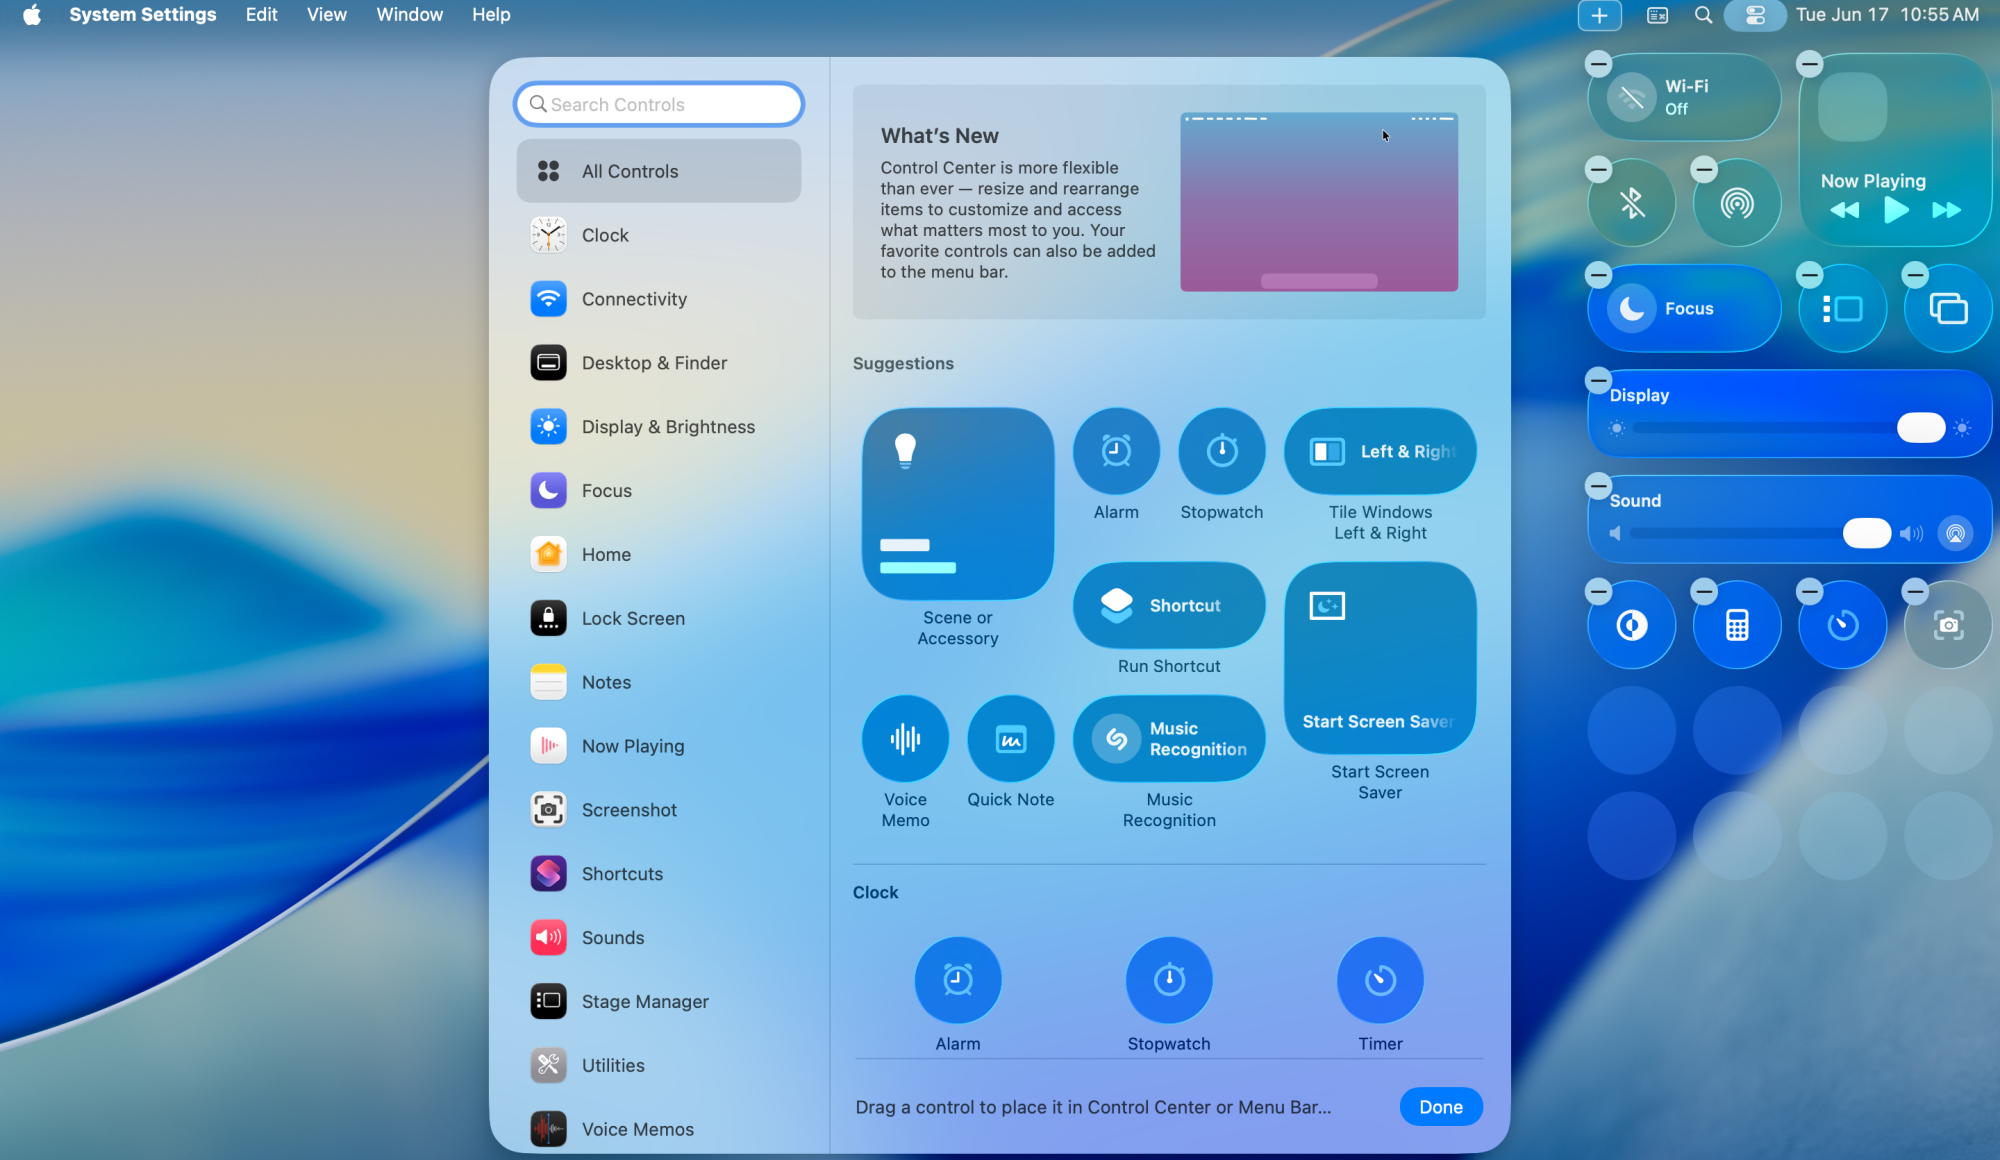Click the AirDrop button in Control Center
Screen dimensions: 2000x1160
(1737, 204)
